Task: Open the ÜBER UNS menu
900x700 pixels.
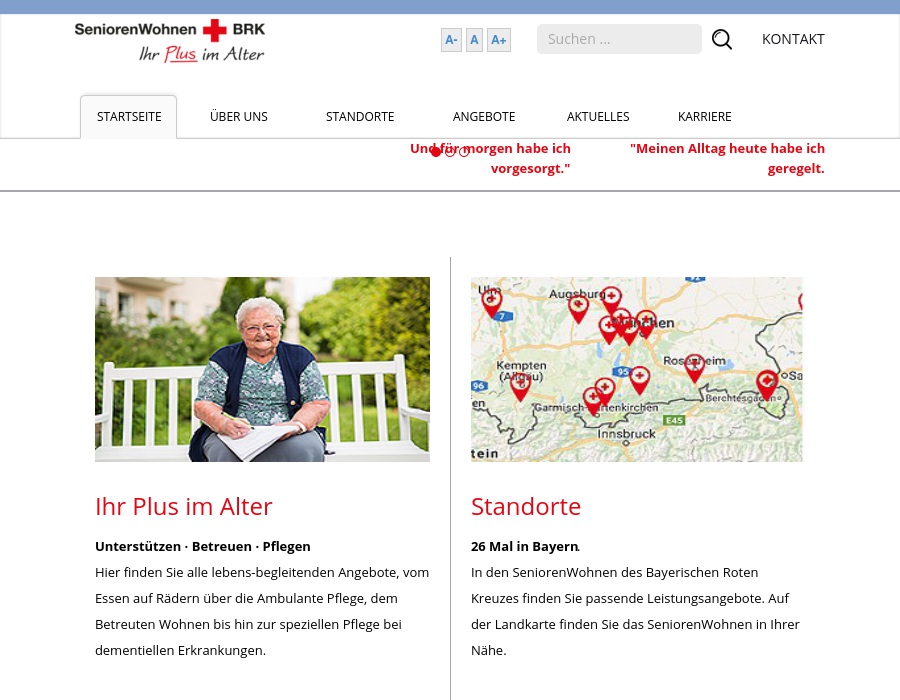Action: (x=238, y=116)
